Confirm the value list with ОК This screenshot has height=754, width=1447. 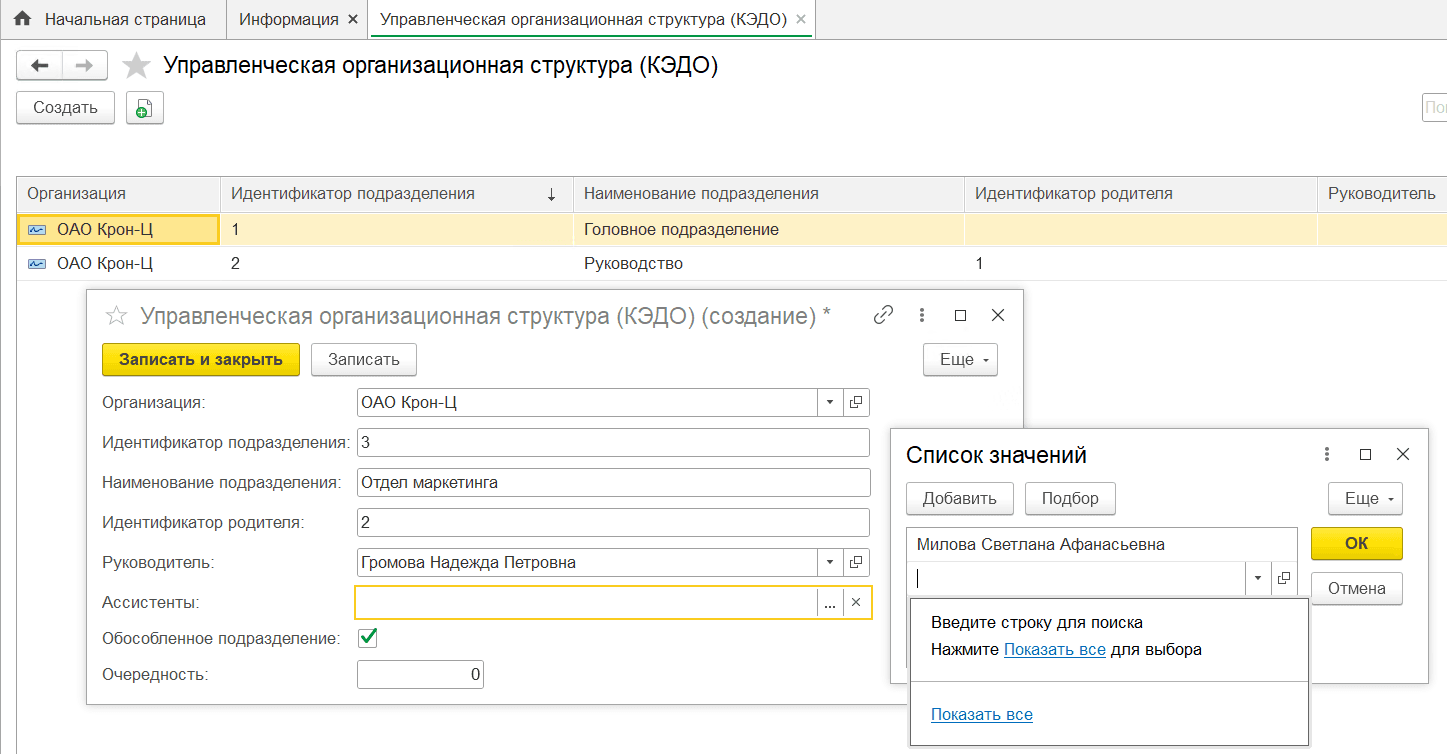click(1356, 543)
